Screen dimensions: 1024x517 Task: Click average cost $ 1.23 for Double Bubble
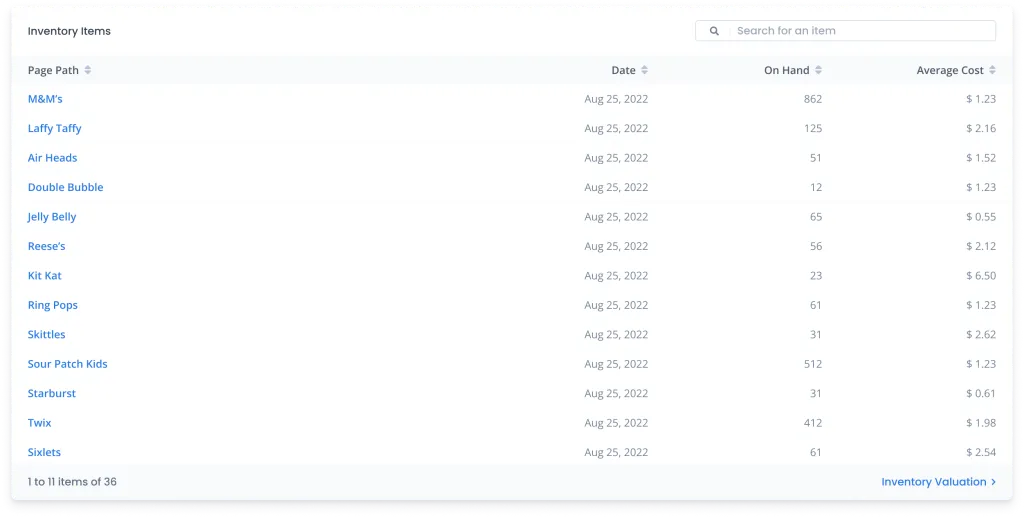981,187
